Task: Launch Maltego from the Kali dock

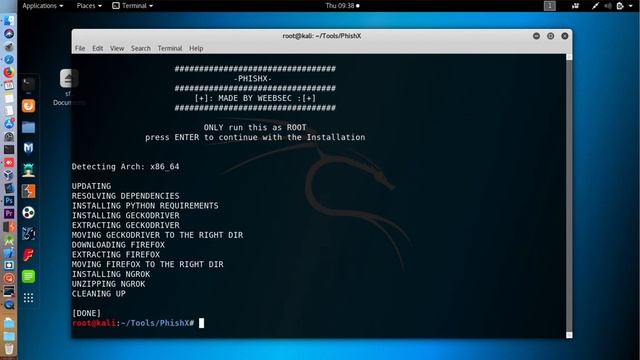Action: 29,233
